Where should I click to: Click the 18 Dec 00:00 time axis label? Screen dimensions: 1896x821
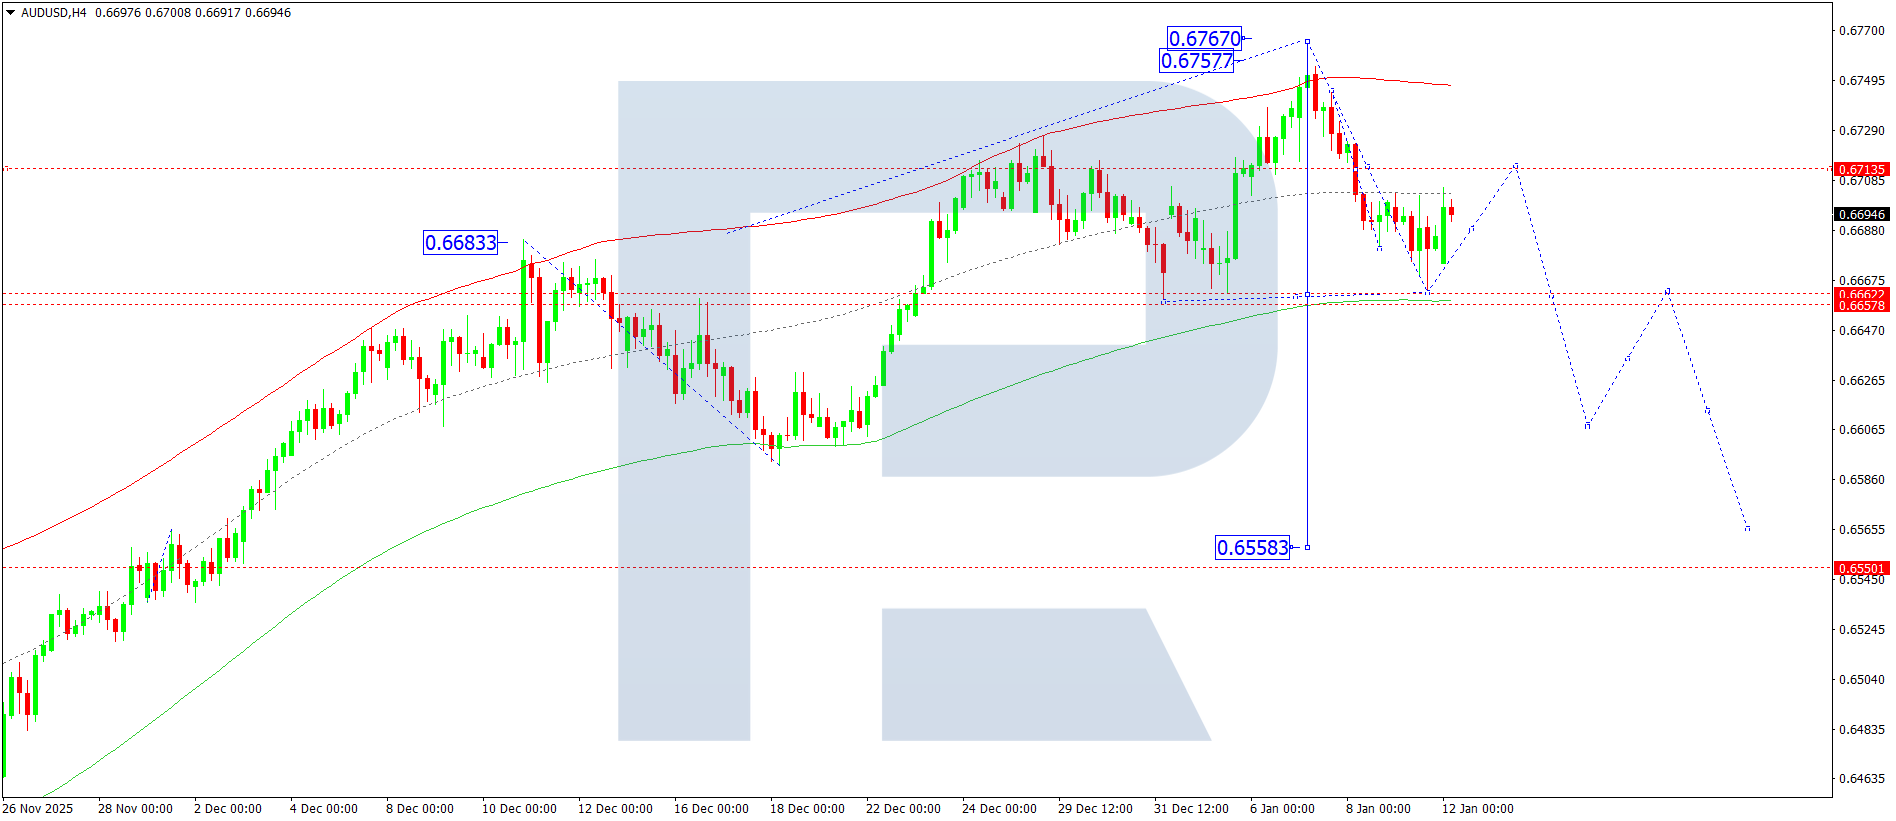(807, 808)
